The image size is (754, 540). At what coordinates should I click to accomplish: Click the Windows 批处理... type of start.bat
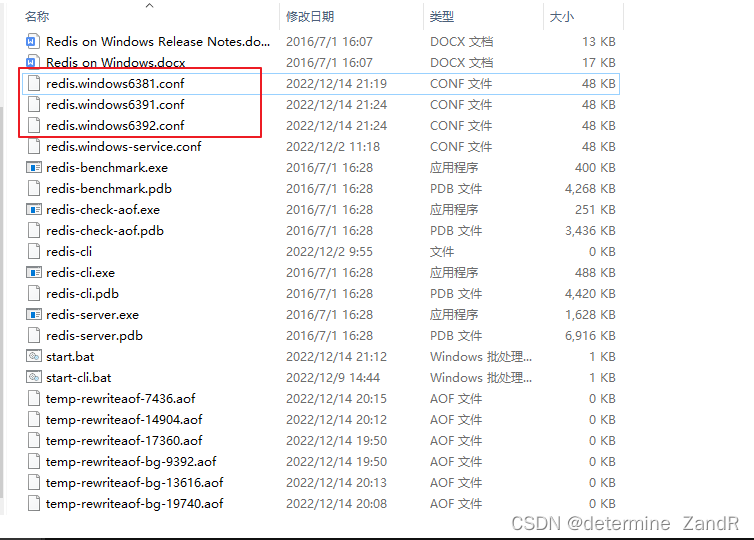pos(481,357)
